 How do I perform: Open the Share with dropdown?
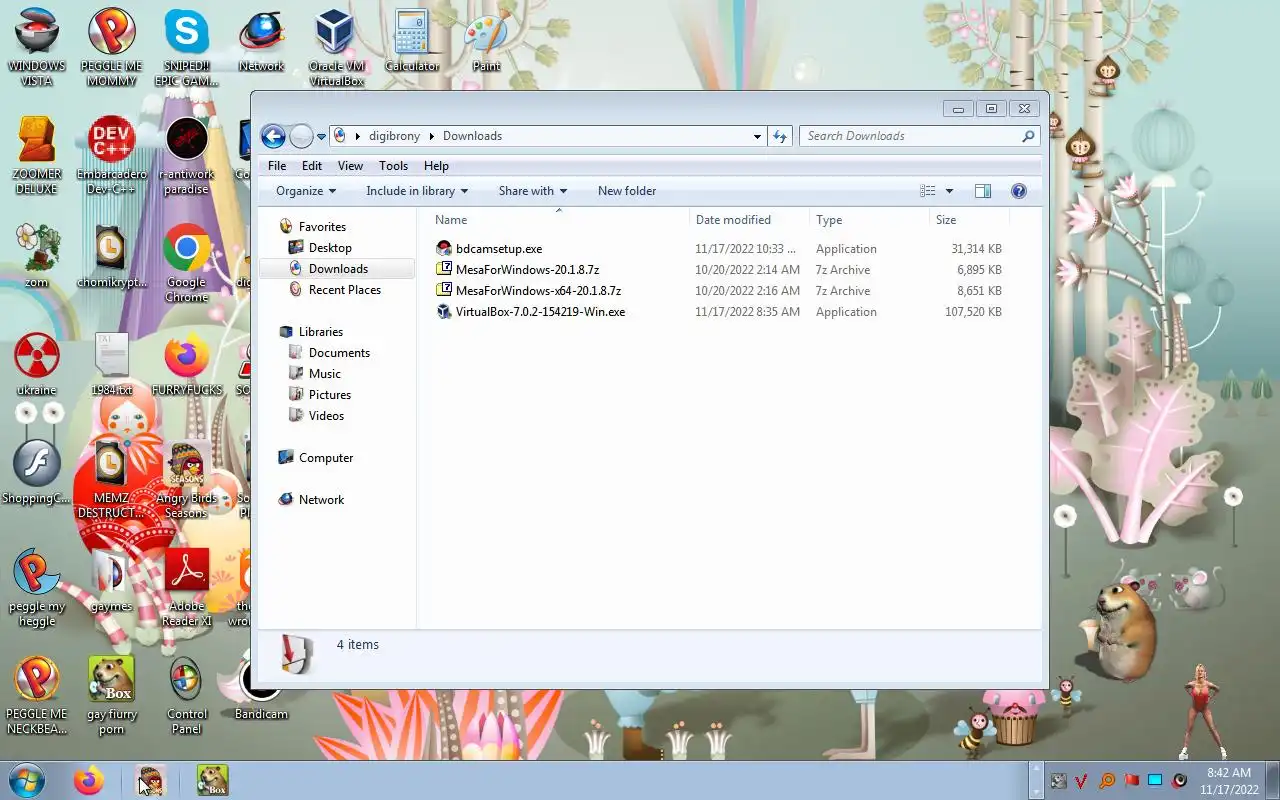[533, 191]
